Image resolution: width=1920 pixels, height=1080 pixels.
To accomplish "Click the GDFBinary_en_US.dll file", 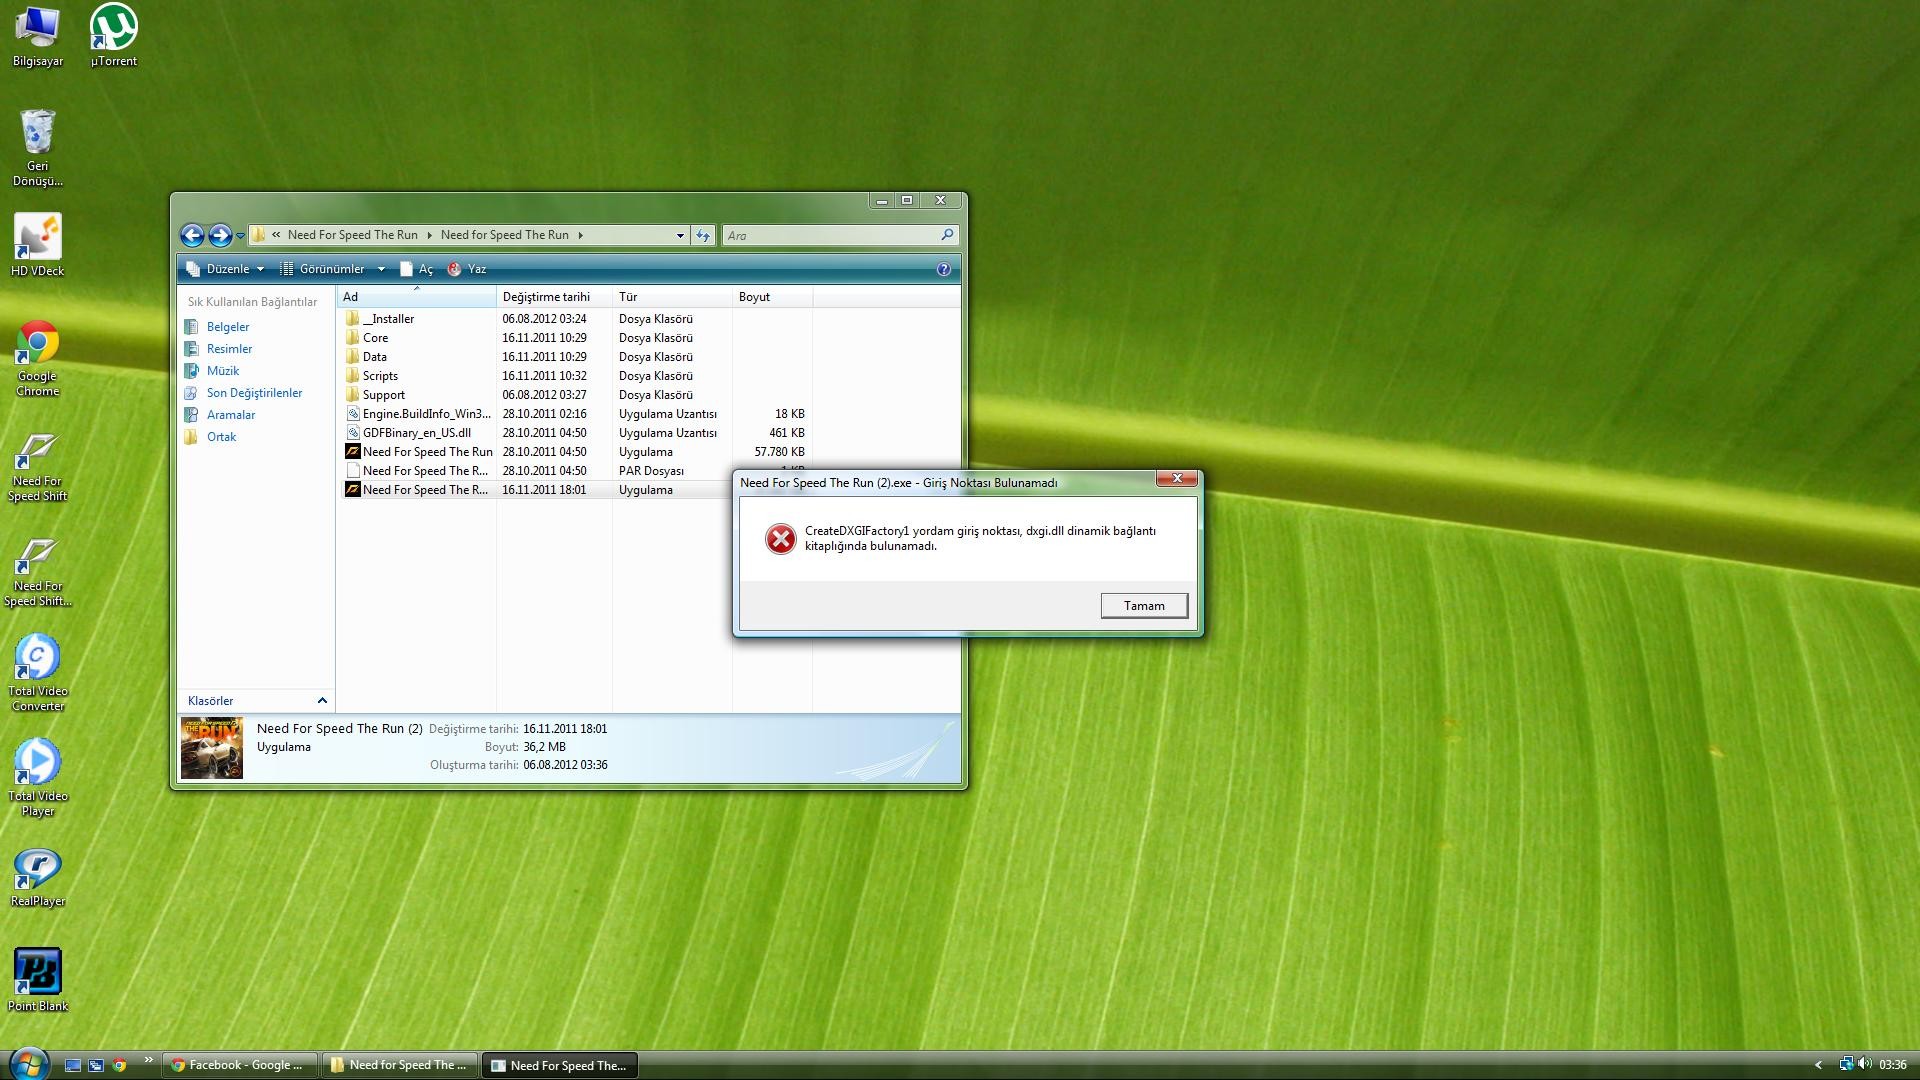I will (418, 433).
